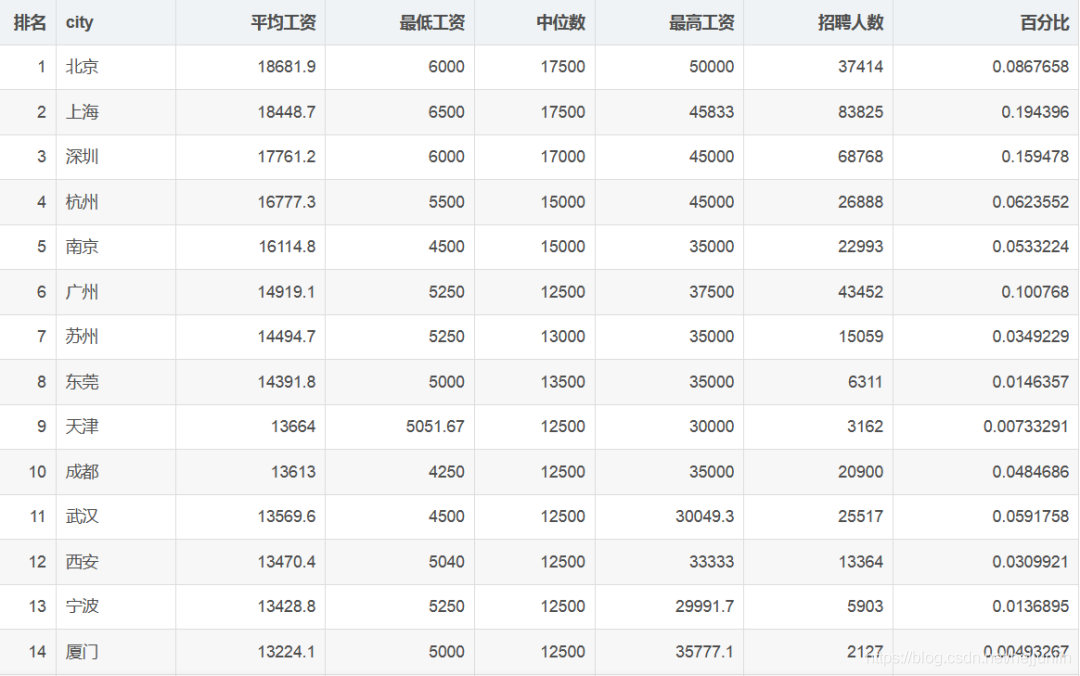This screenshot has height=676, width=1080.
Task: Click percentage value 0.194396
Action: (x=1035, y=112)
